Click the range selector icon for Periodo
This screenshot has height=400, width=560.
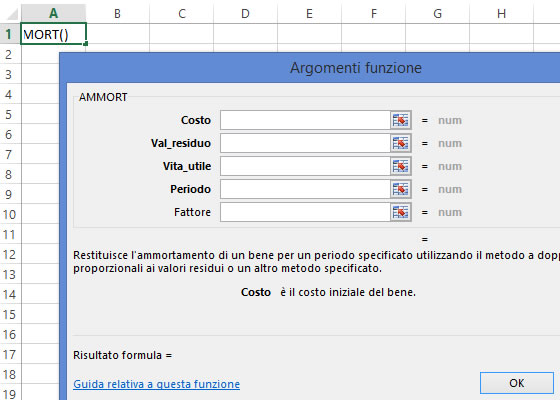click(400, 189)
